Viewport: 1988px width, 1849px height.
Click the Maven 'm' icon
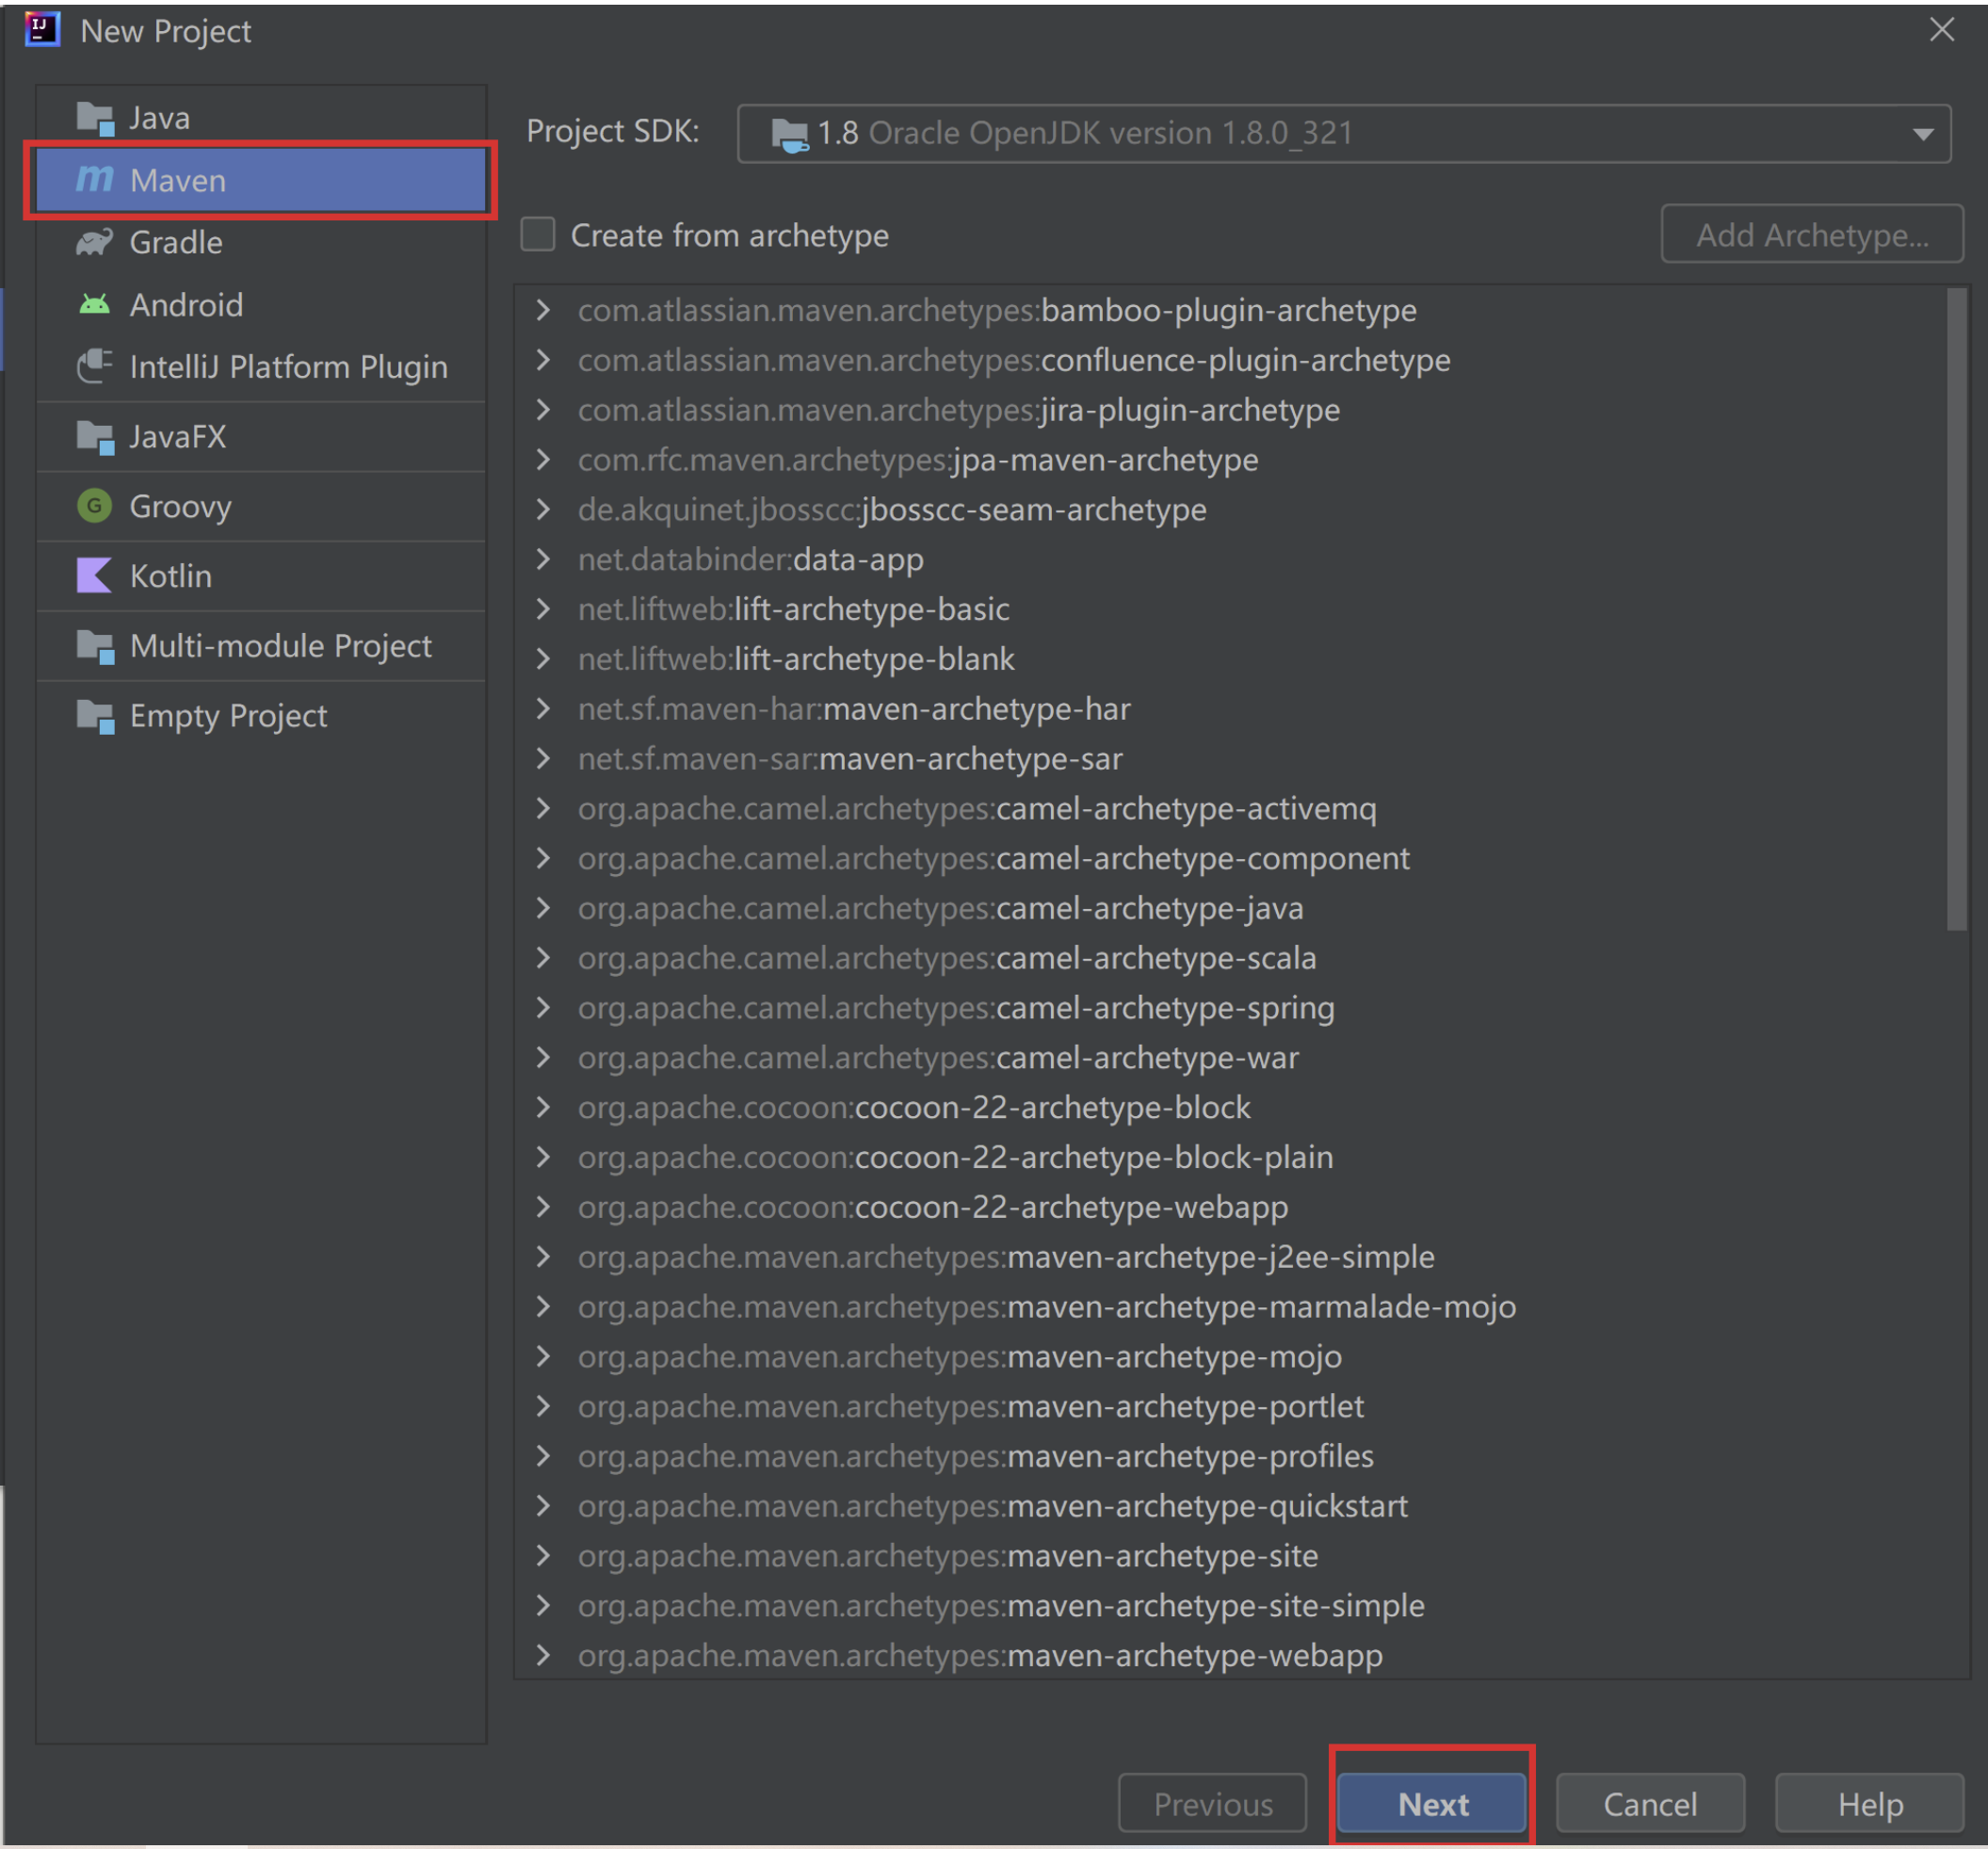pyautogui.click(x=95, y=179)
